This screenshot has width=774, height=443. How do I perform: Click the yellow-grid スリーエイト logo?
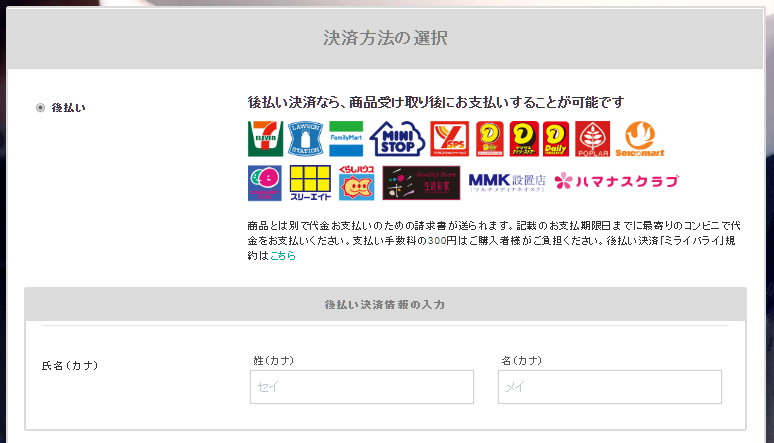click(310, 183)
